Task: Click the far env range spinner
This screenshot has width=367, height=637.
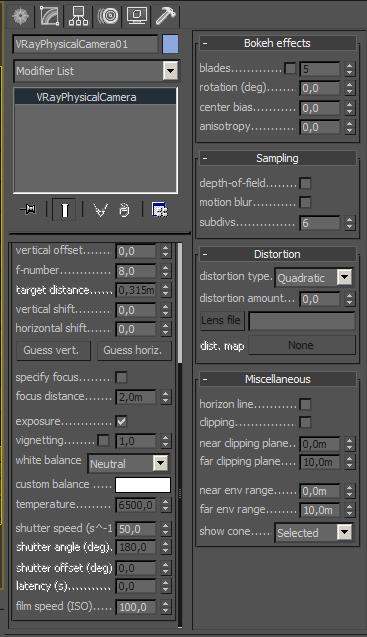Action: tap(349, 510)
